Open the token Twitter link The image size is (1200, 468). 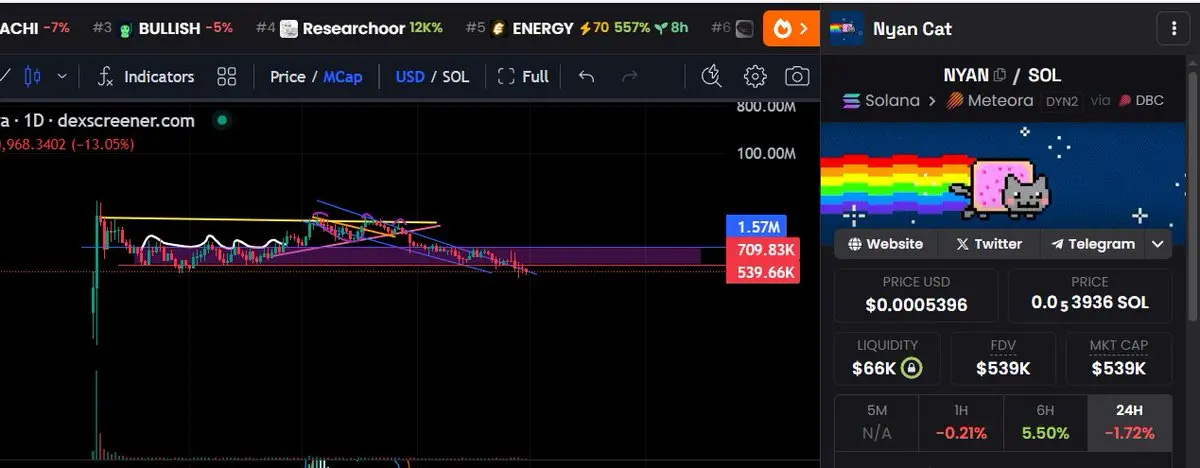(x=988, y=243)
